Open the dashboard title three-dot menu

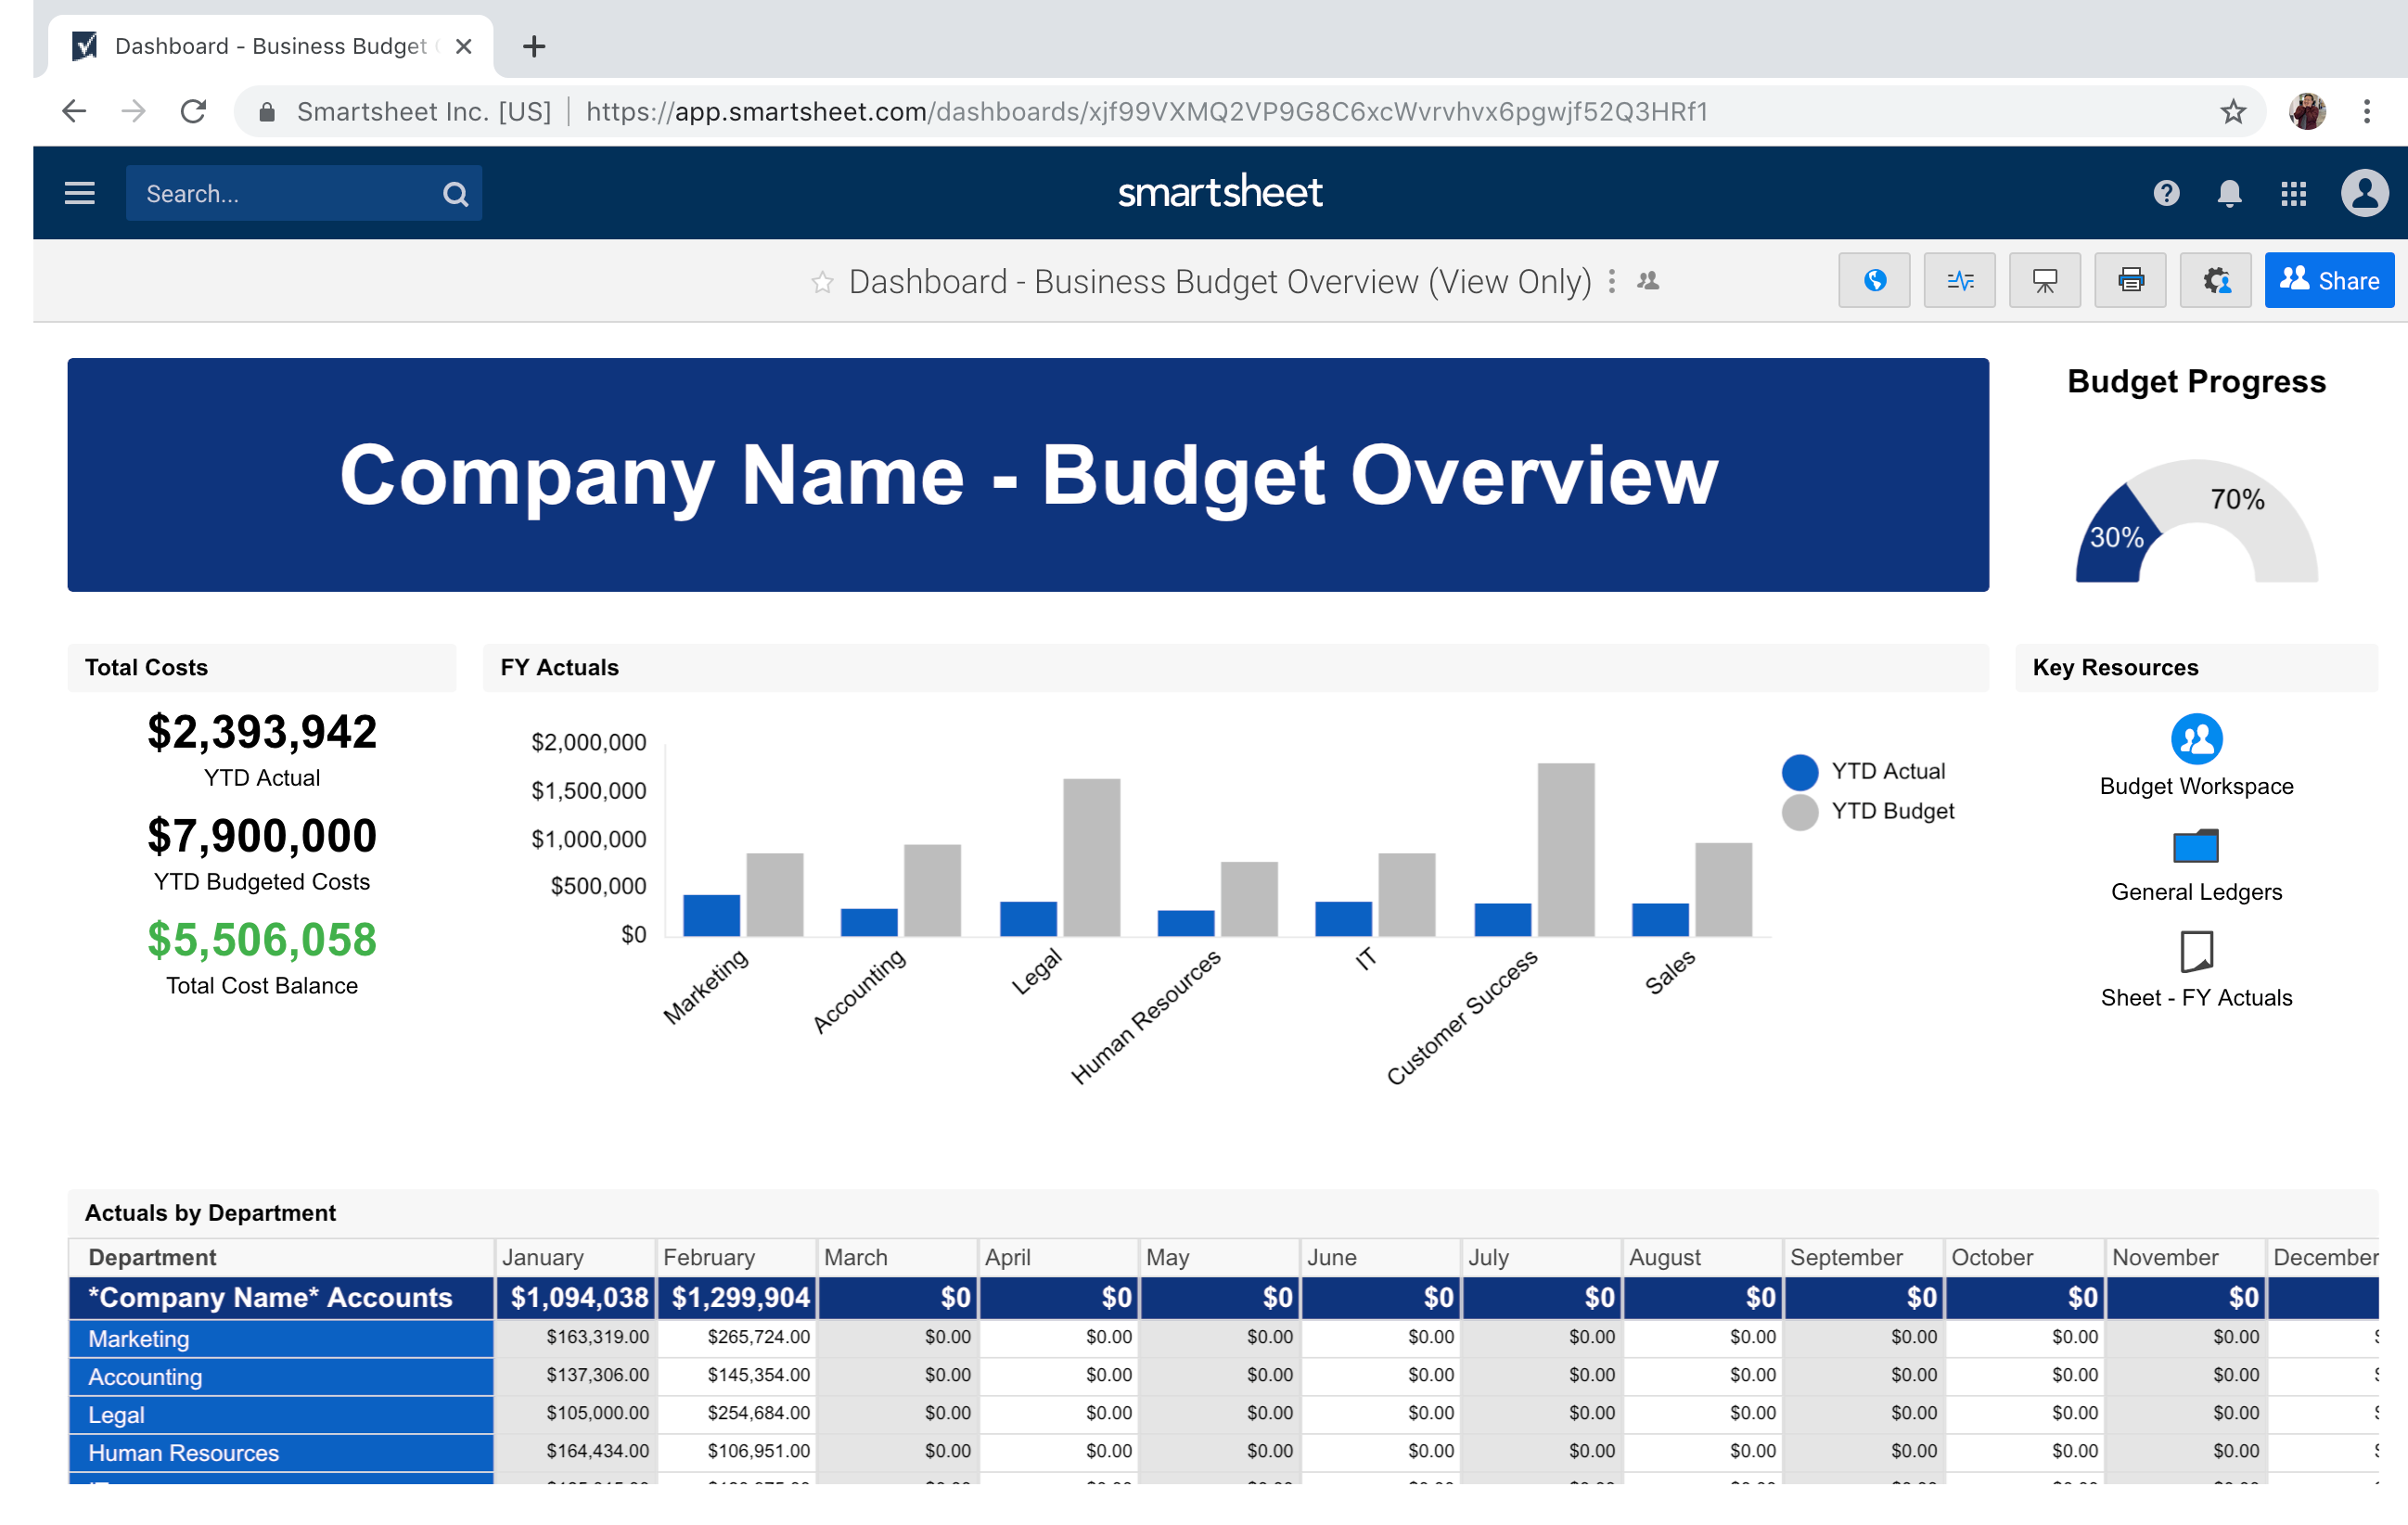point(1612,282)
